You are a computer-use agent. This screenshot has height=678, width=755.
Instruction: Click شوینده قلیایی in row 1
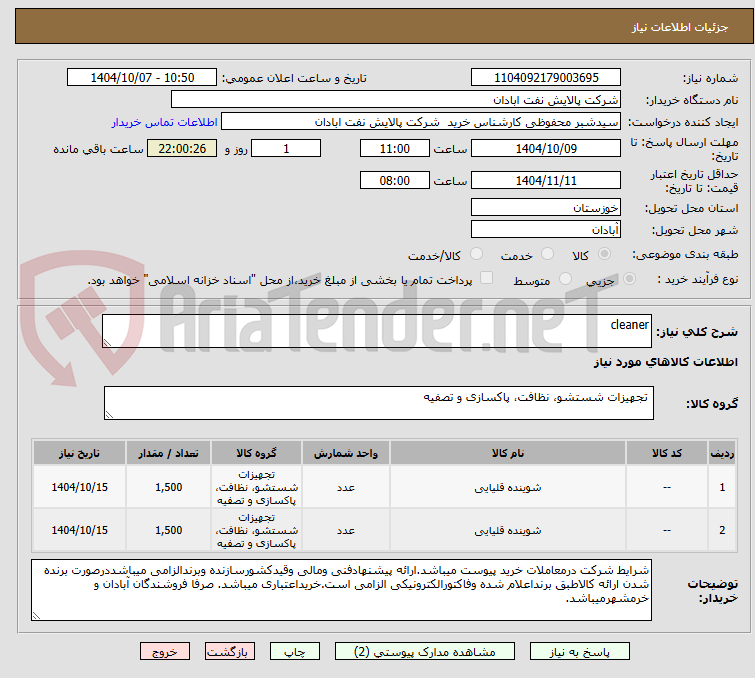(508, 487)
